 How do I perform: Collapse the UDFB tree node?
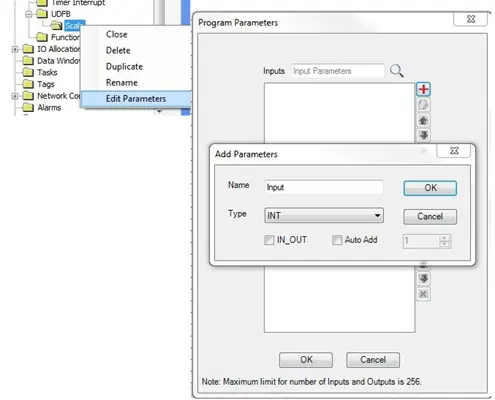[x=29, y=14]
